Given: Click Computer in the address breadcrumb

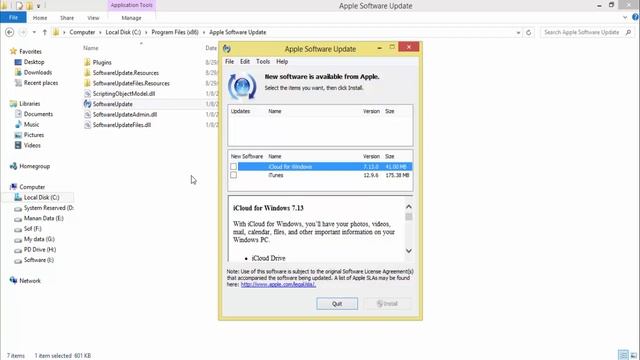Looking at the screenshot, I should coord(82,32).
